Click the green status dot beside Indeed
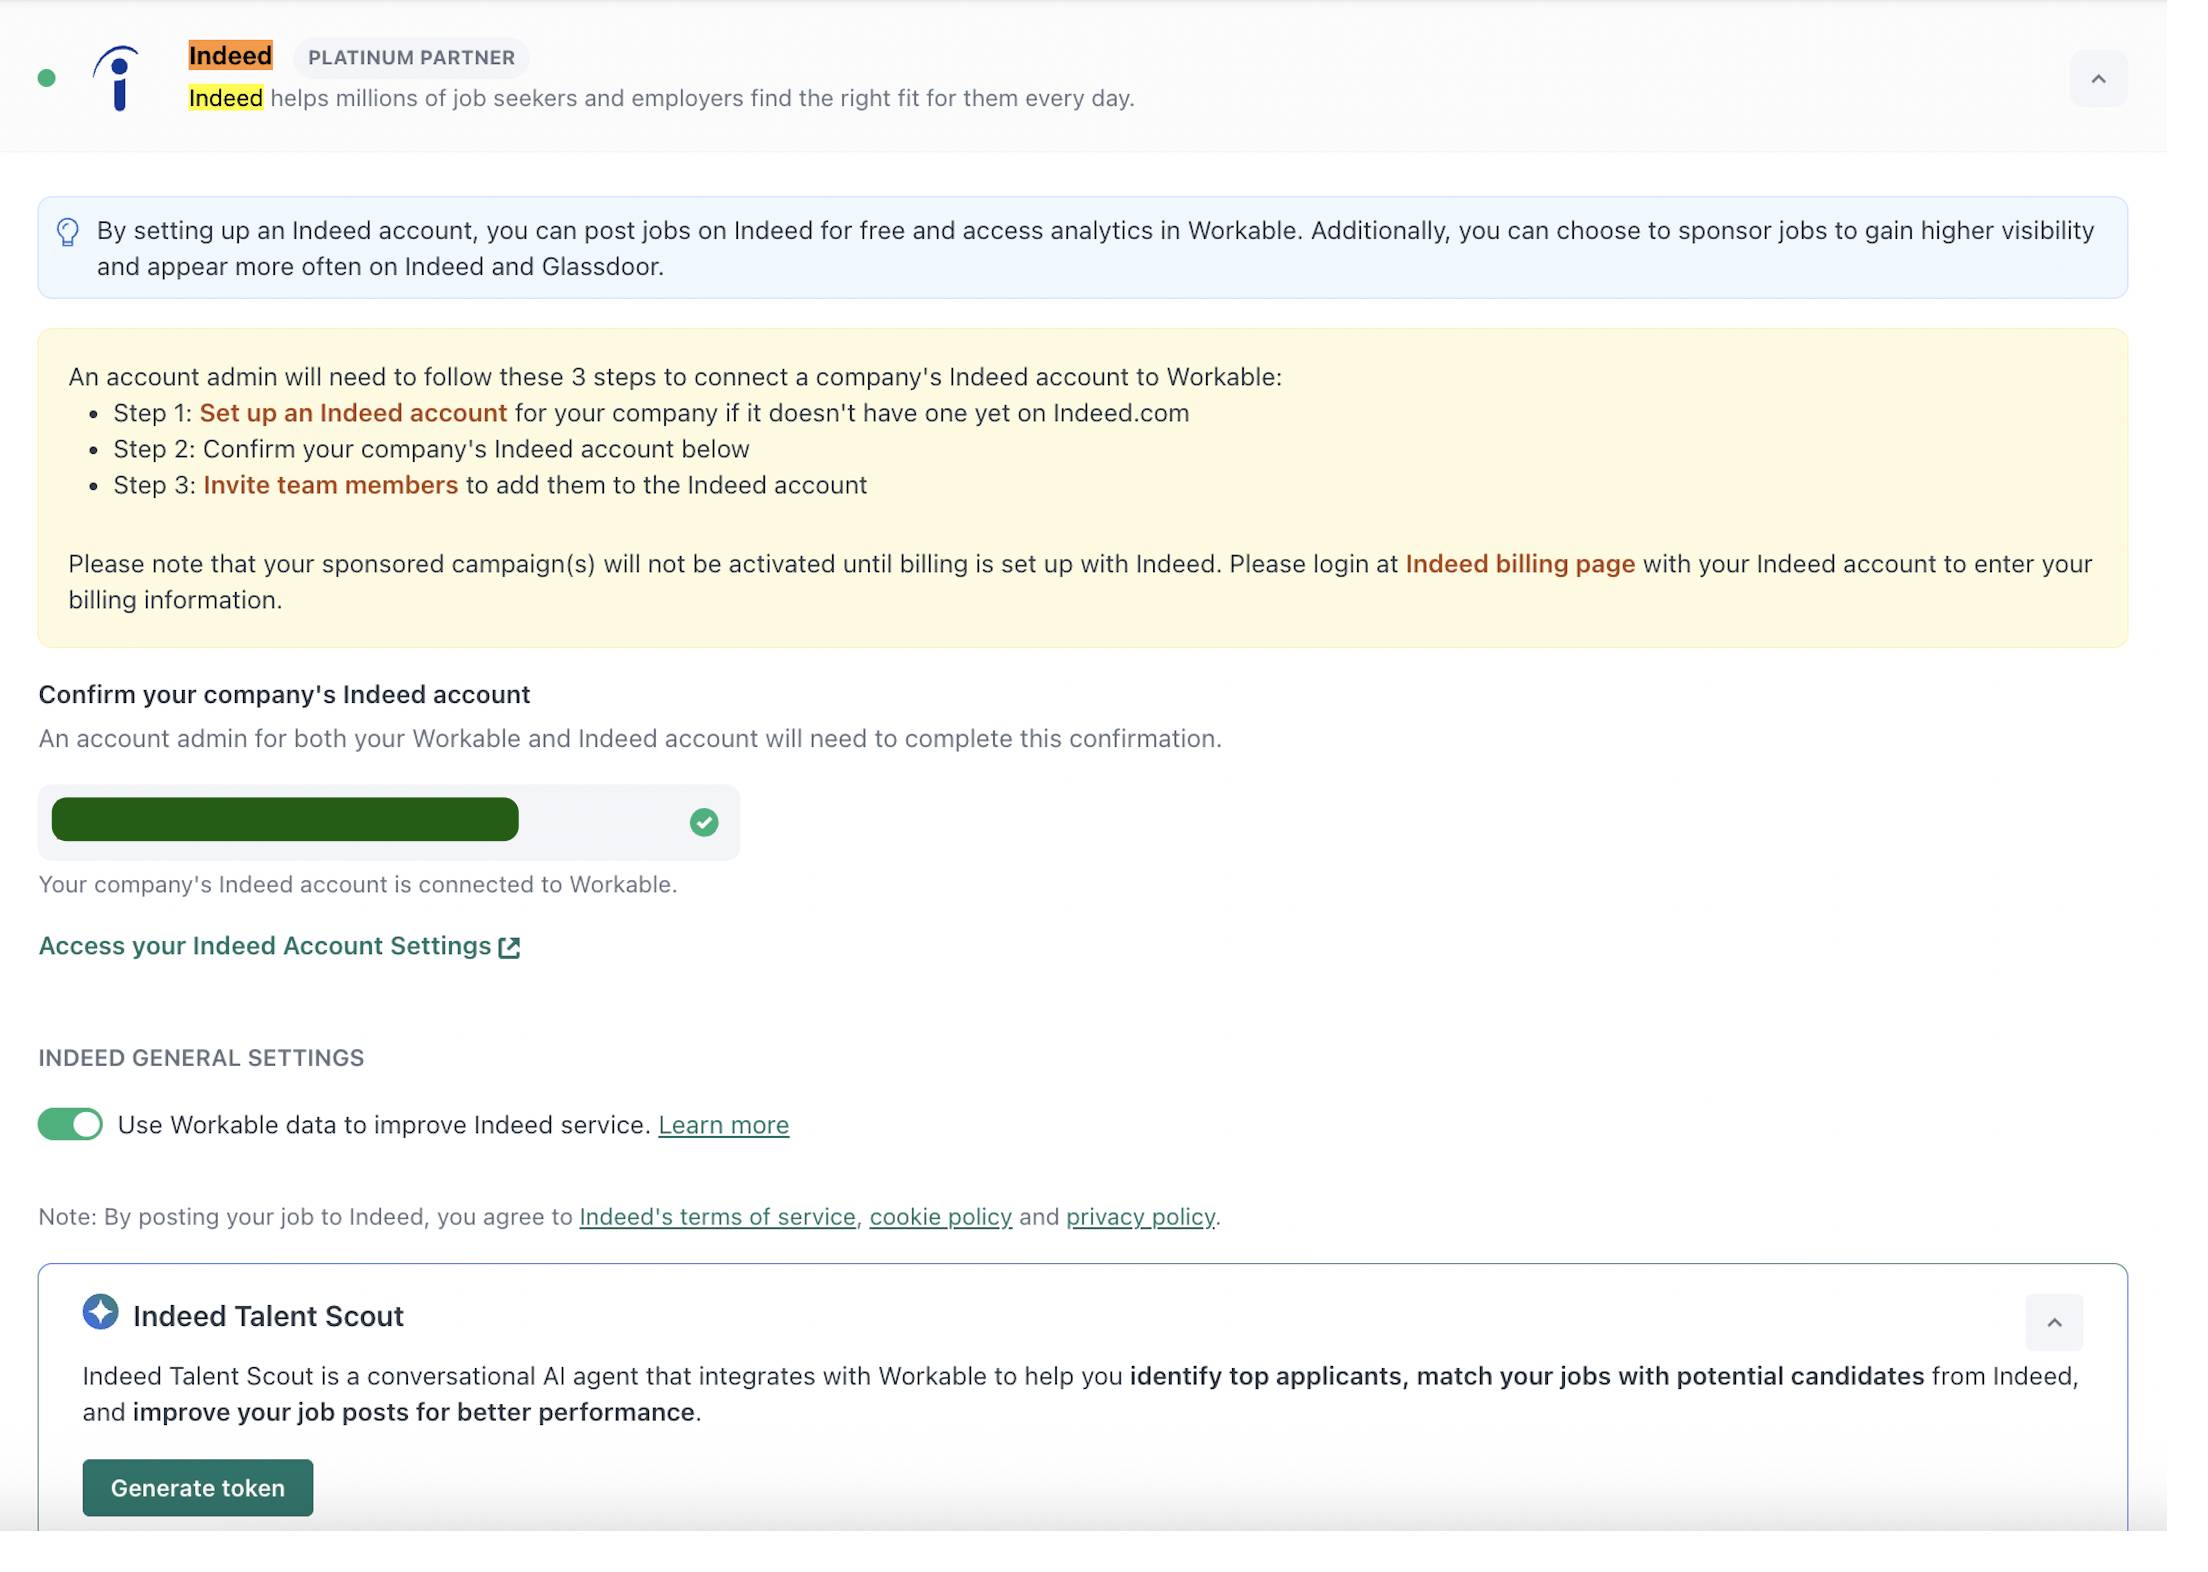The height and width of the screenshot is (1572, 2208). (46, 78)
